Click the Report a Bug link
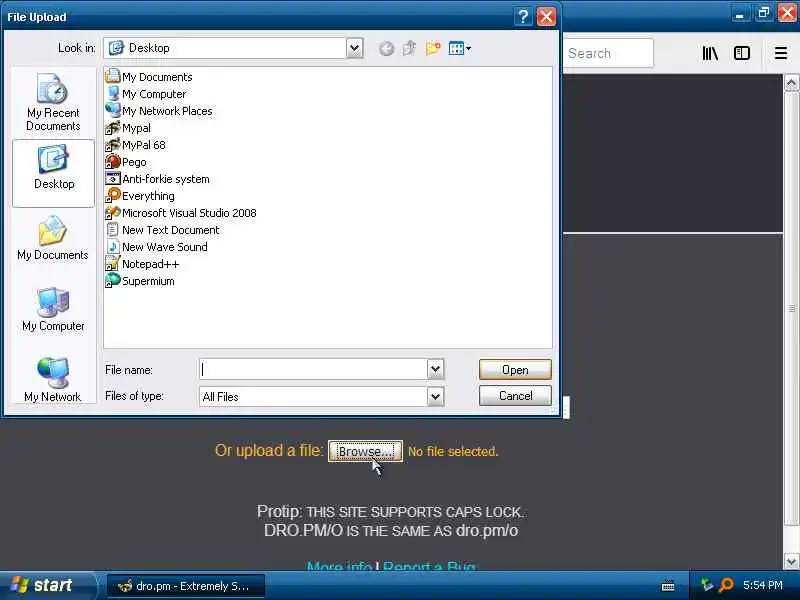The image size is (800, 600). pos(430,566)
